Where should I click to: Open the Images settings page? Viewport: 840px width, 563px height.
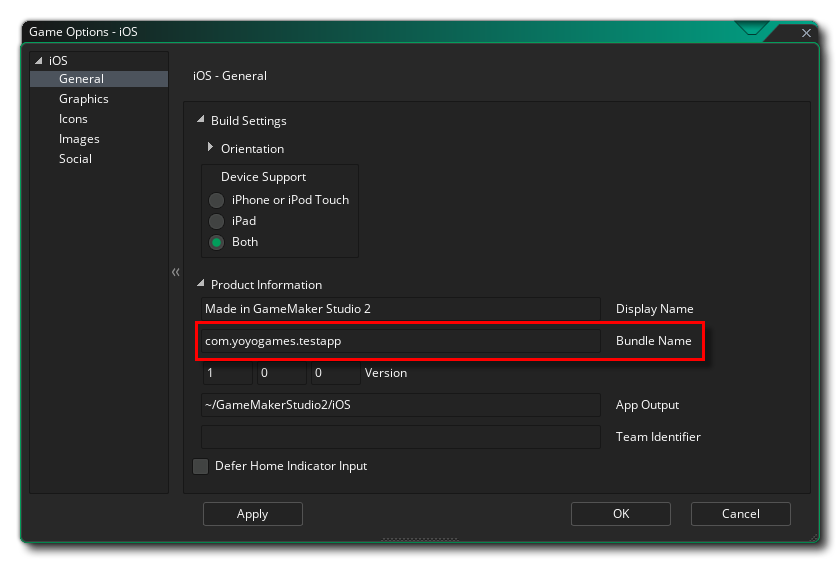79,139
